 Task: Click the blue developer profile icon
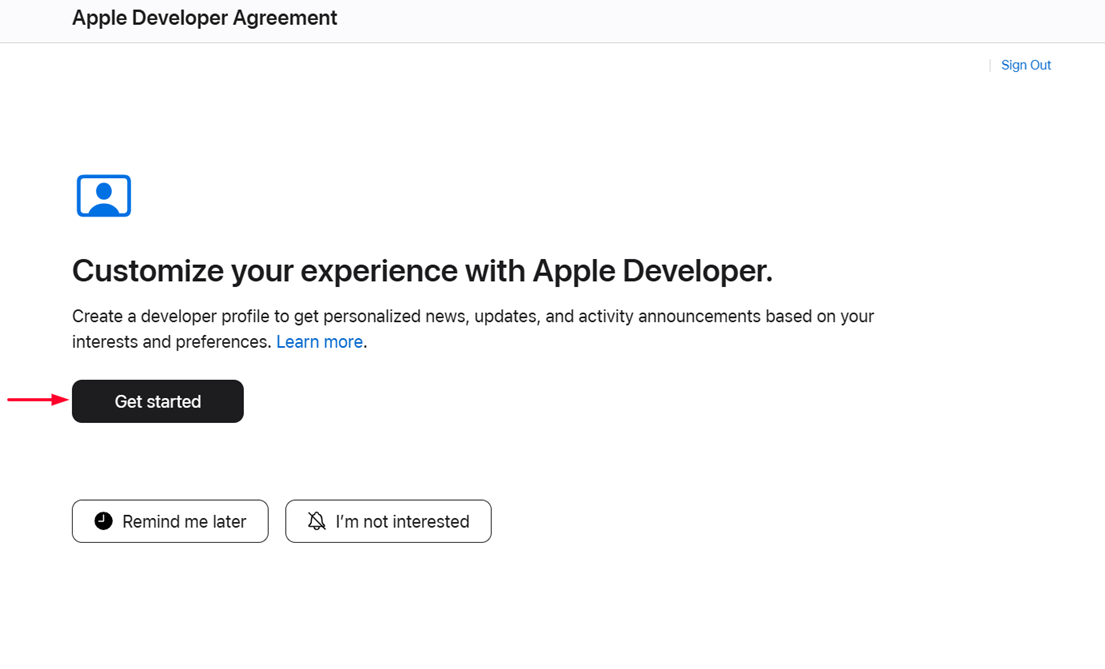point(104,196)
